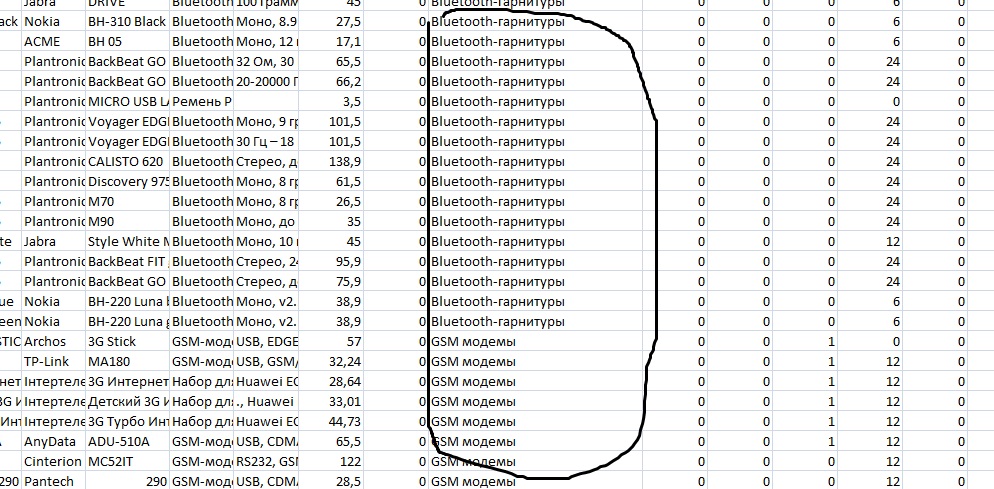Select the 'BH 05' model cell
Image resolution: width=994 pixels, height=489 pixels.
pyautogui.click(x=127, y=42)
